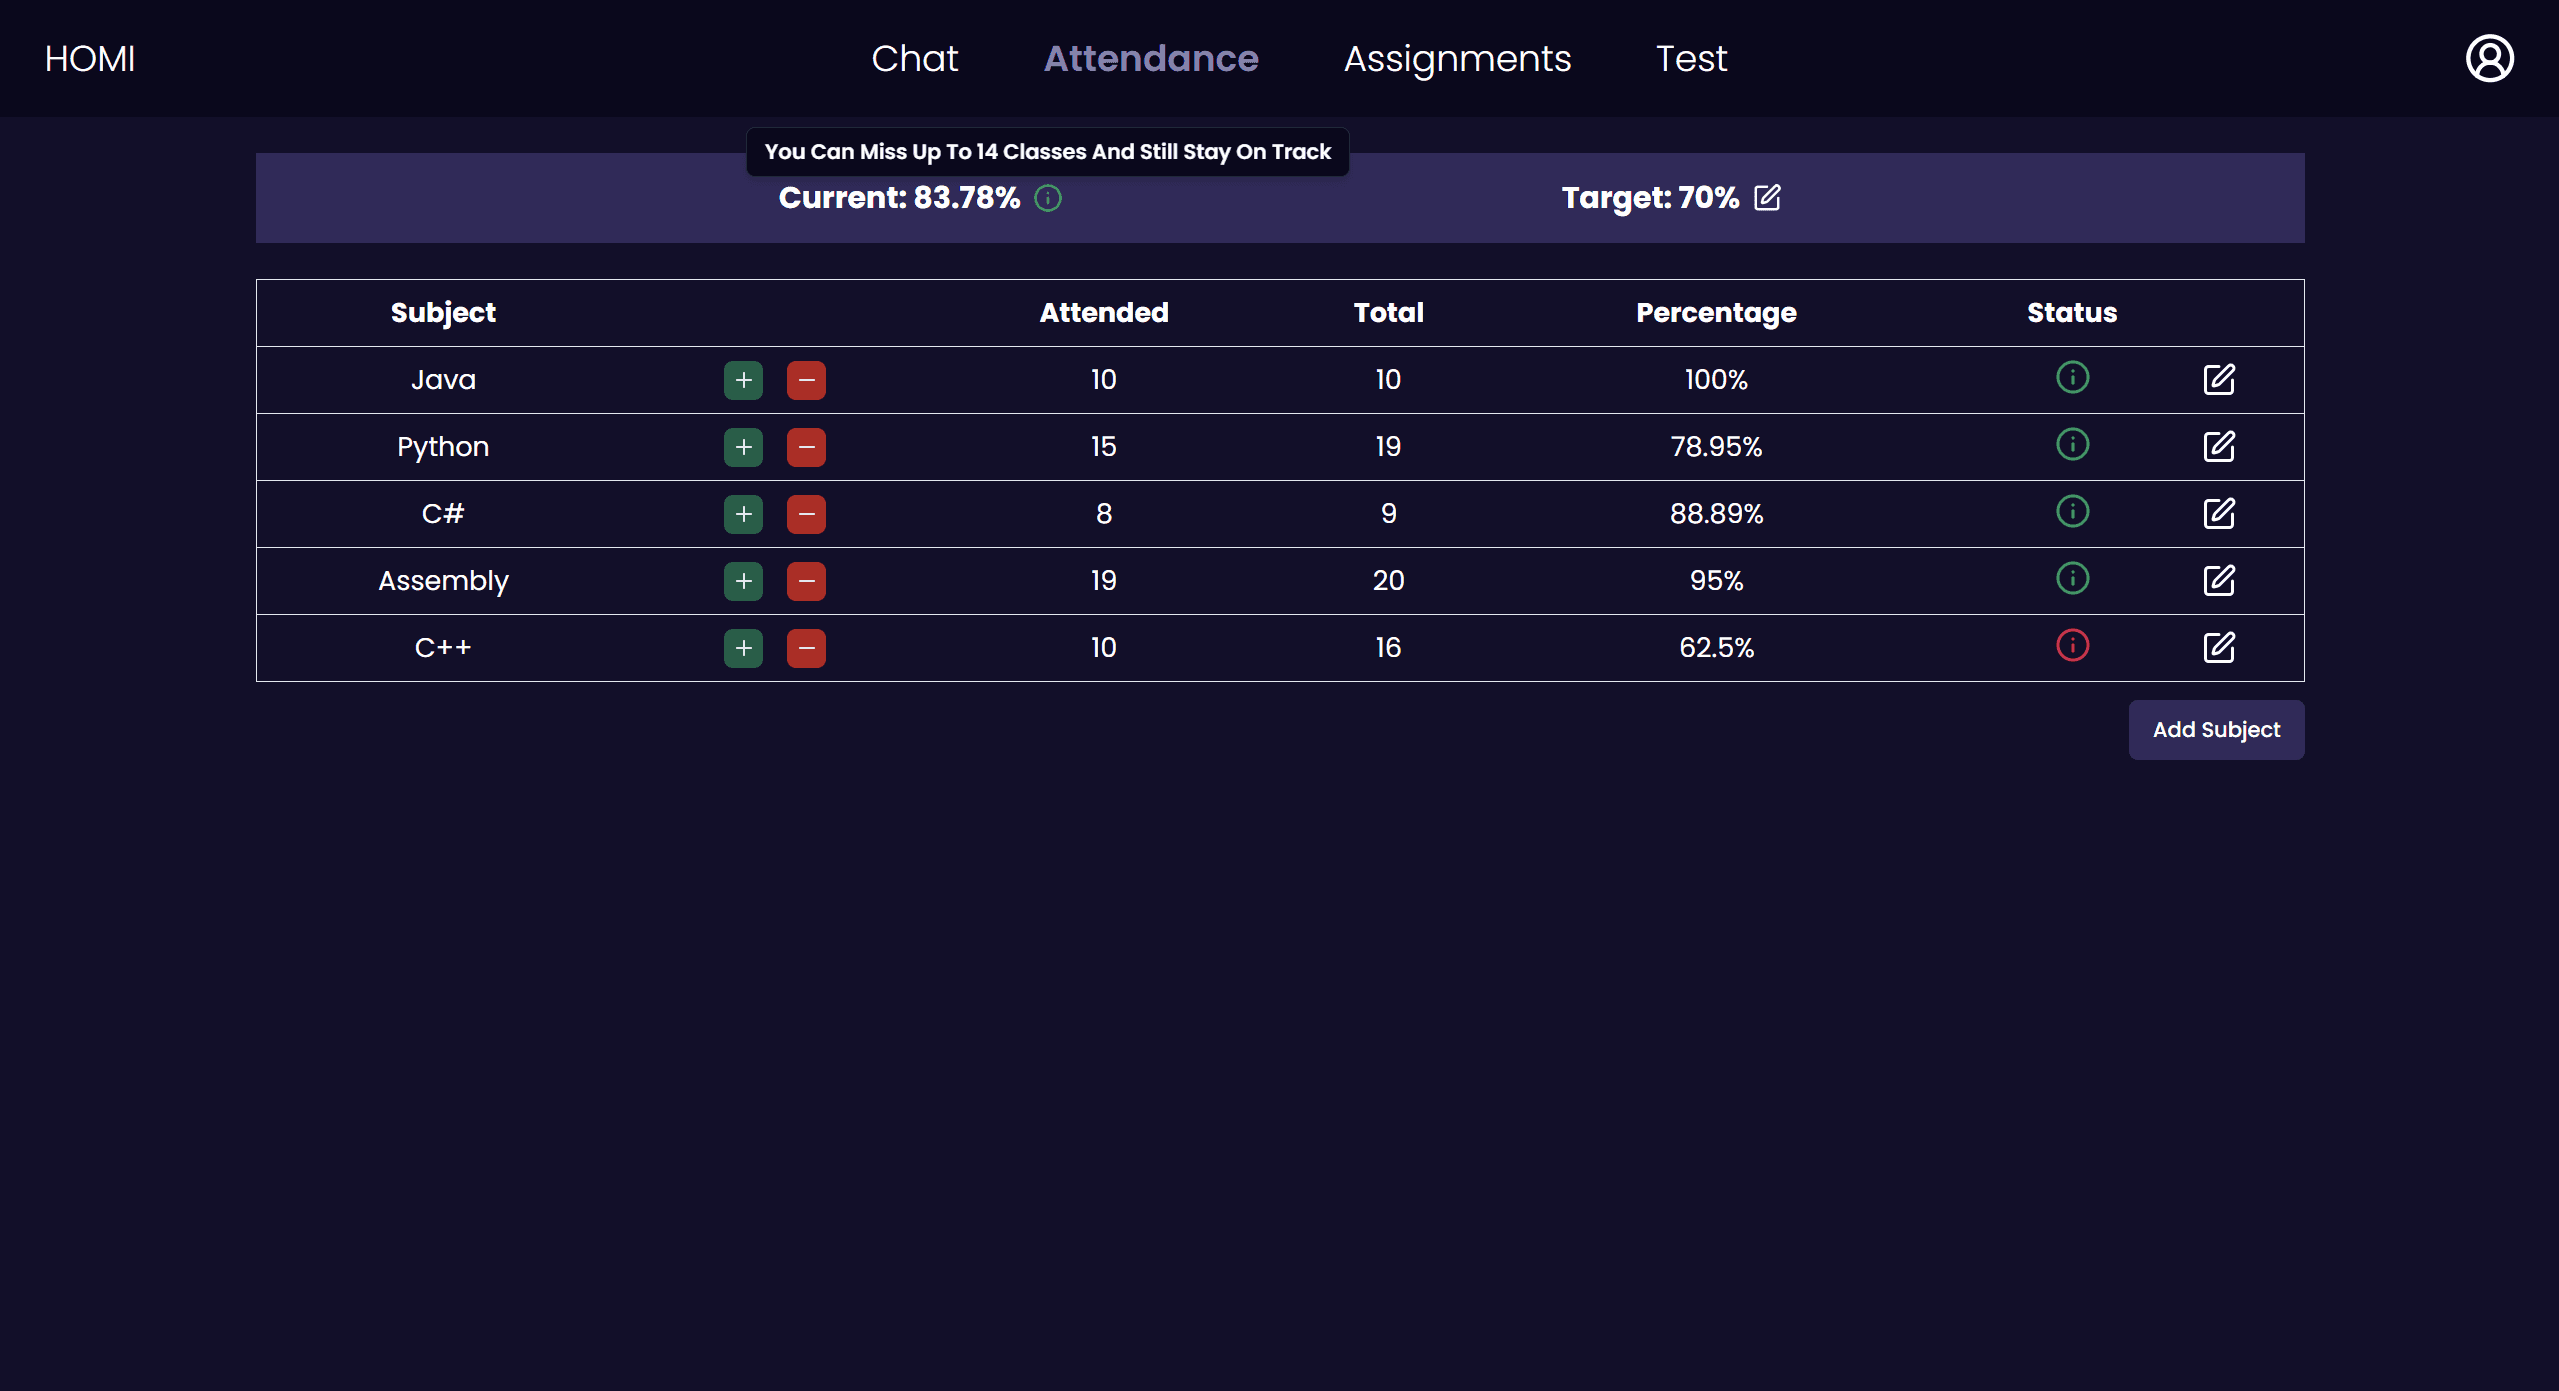
Task: Click the Percentage column header
Action: click(1716, 313)
